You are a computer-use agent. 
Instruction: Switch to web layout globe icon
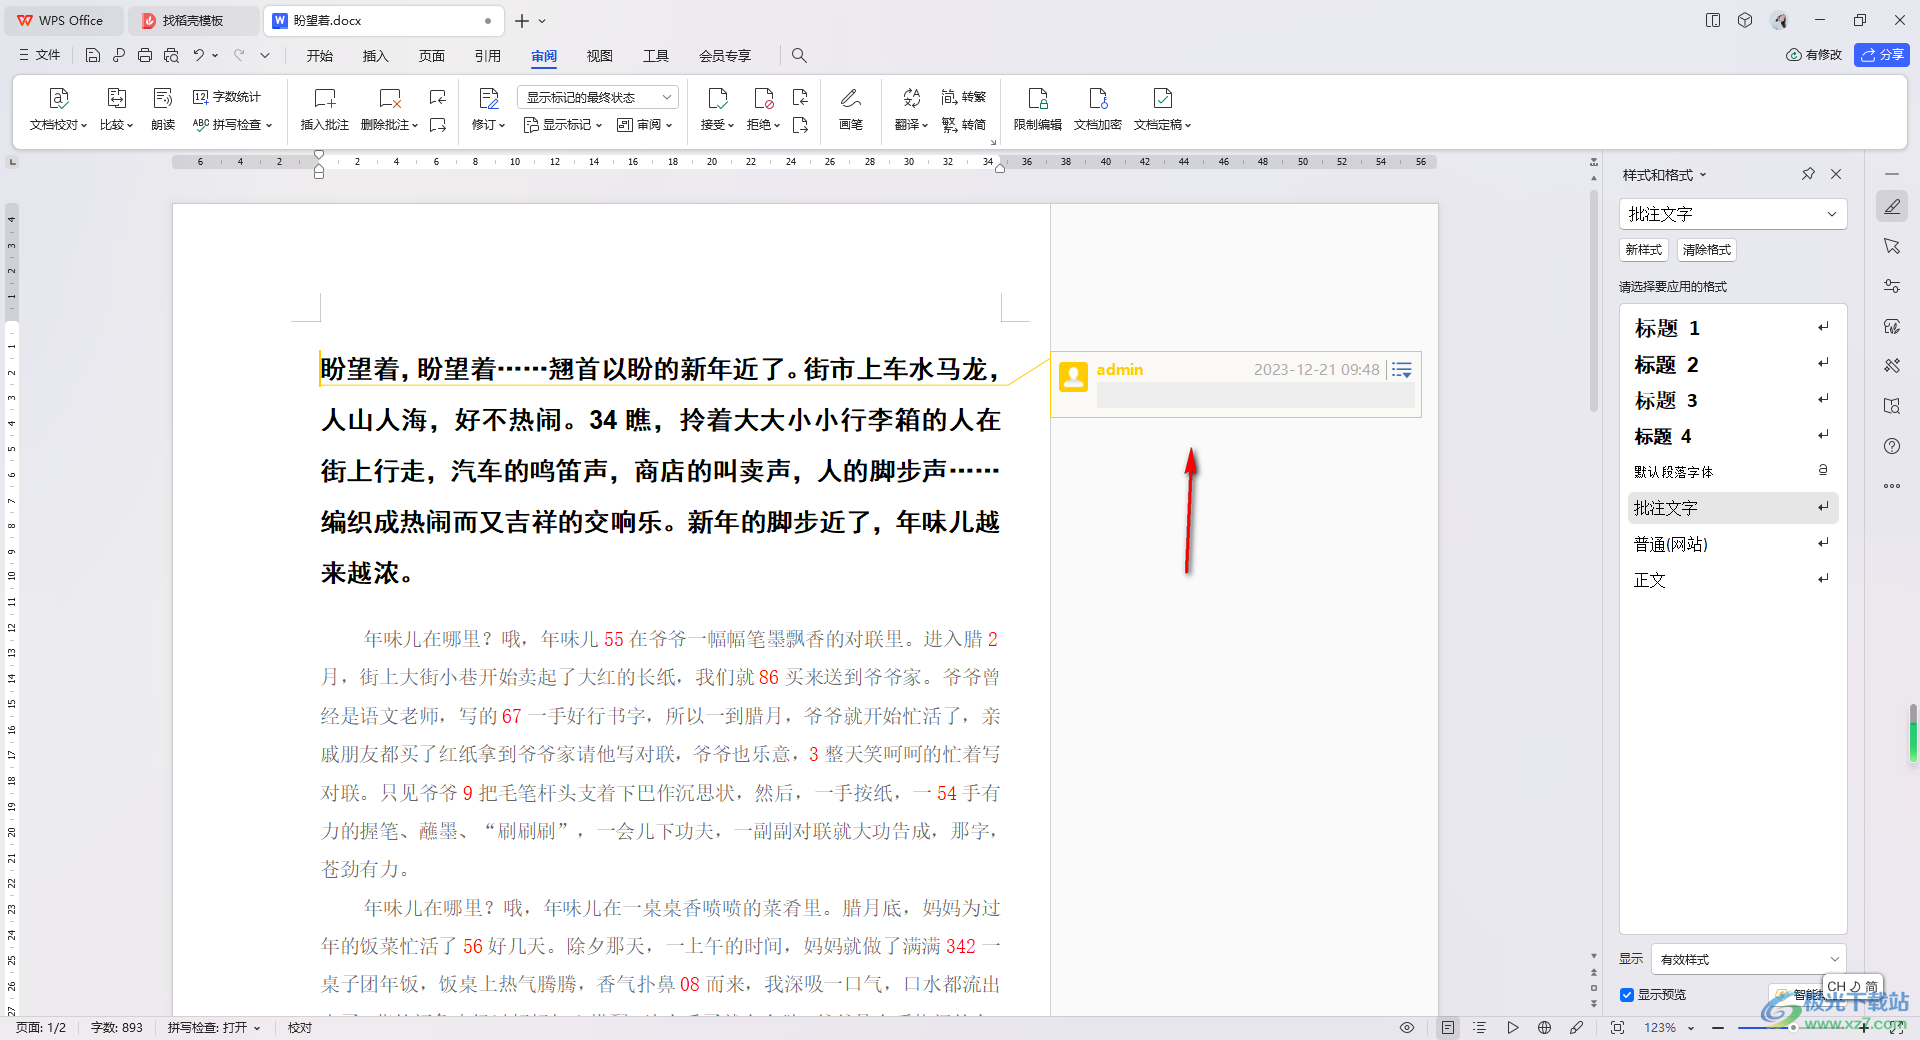point(1545,1027)
